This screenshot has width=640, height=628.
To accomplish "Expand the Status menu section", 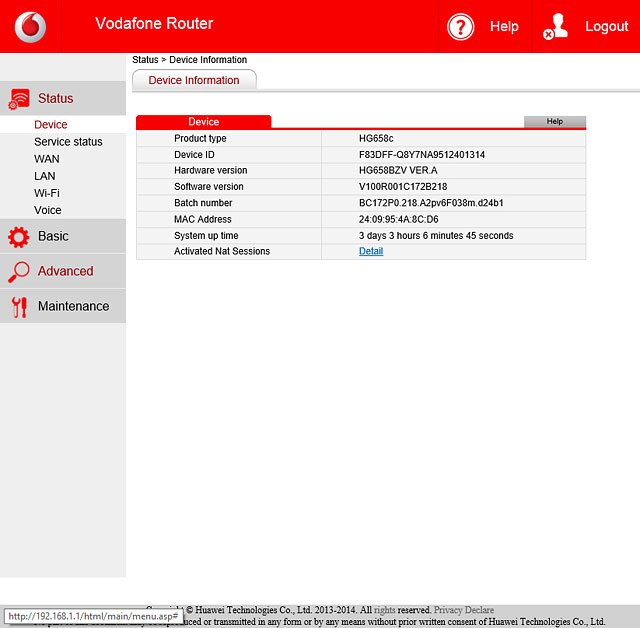I will tap(63, 98).
